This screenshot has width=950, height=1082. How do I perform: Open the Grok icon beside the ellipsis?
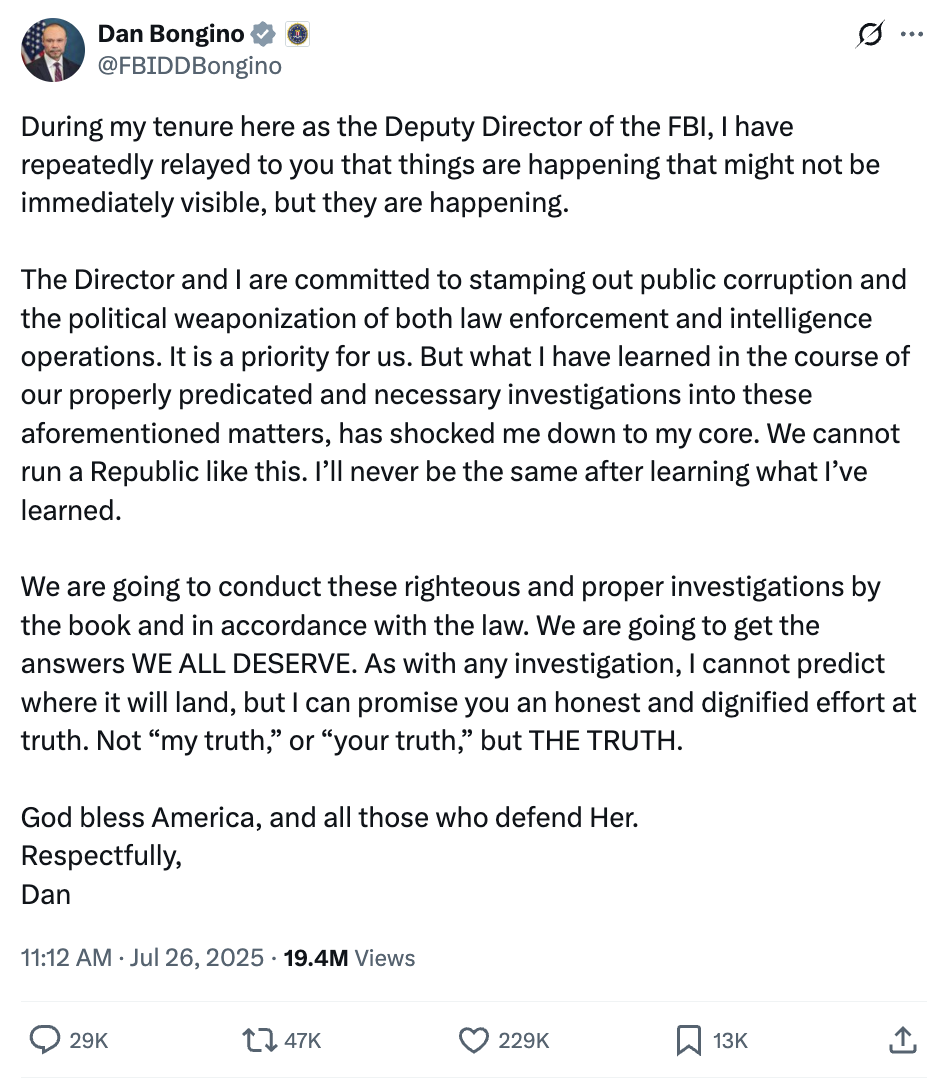869,35
